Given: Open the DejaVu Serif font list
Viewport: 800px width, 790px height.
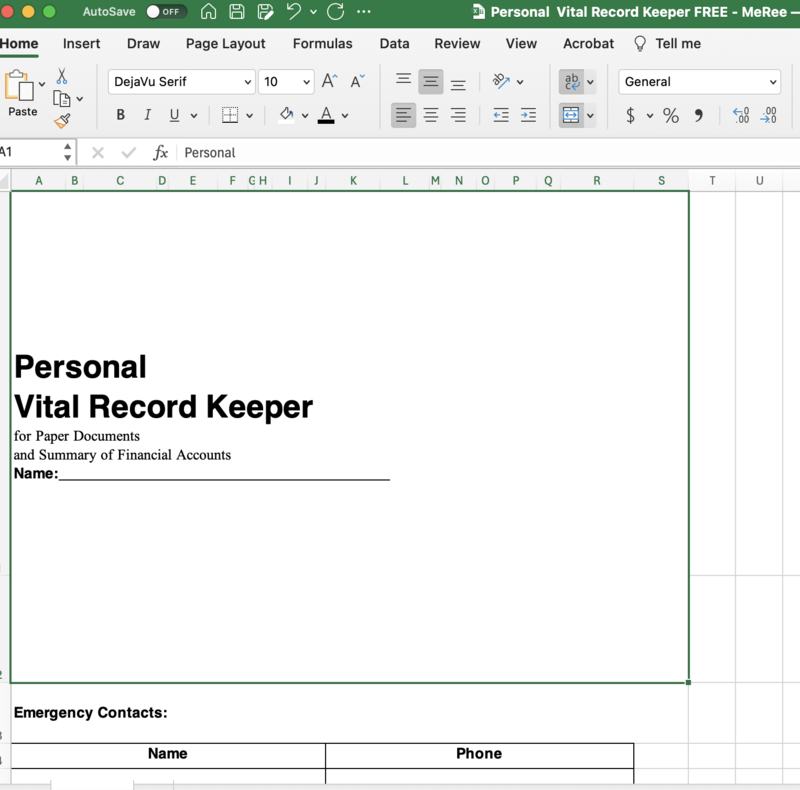Looking at the screenshot, I should (x=181, y=81).
